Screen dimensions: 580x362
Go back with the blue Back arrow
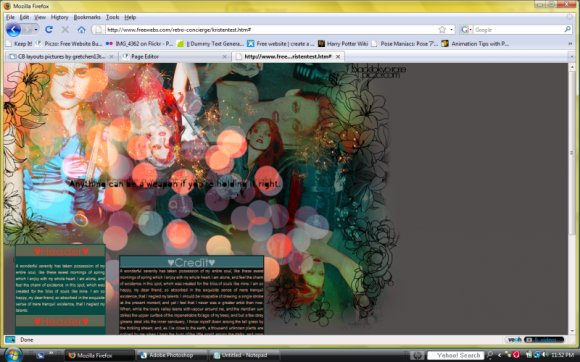point(13,30)
